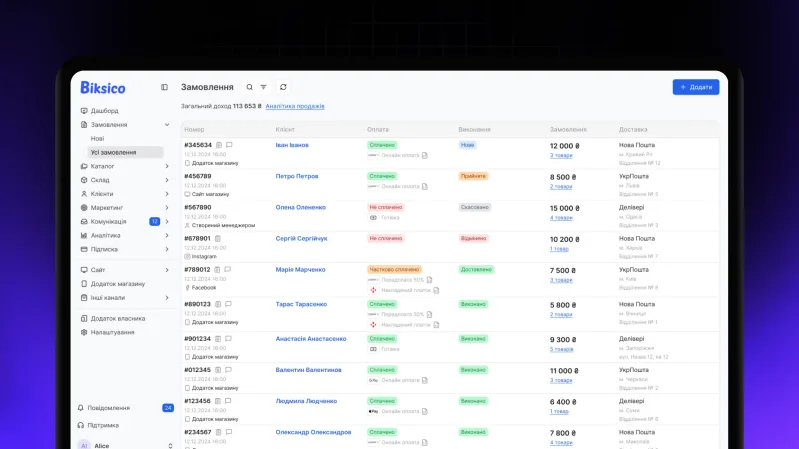
Task: Click the Сайт monitor icon
Action: pos(84,270)
